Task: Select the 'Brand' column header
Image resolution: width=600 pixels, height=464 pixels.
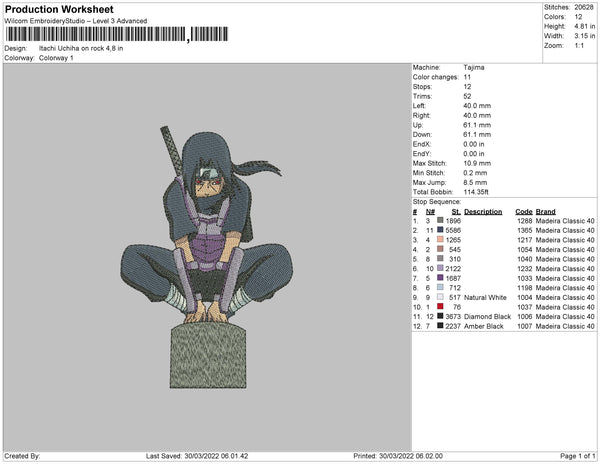Action: point(545,212)
